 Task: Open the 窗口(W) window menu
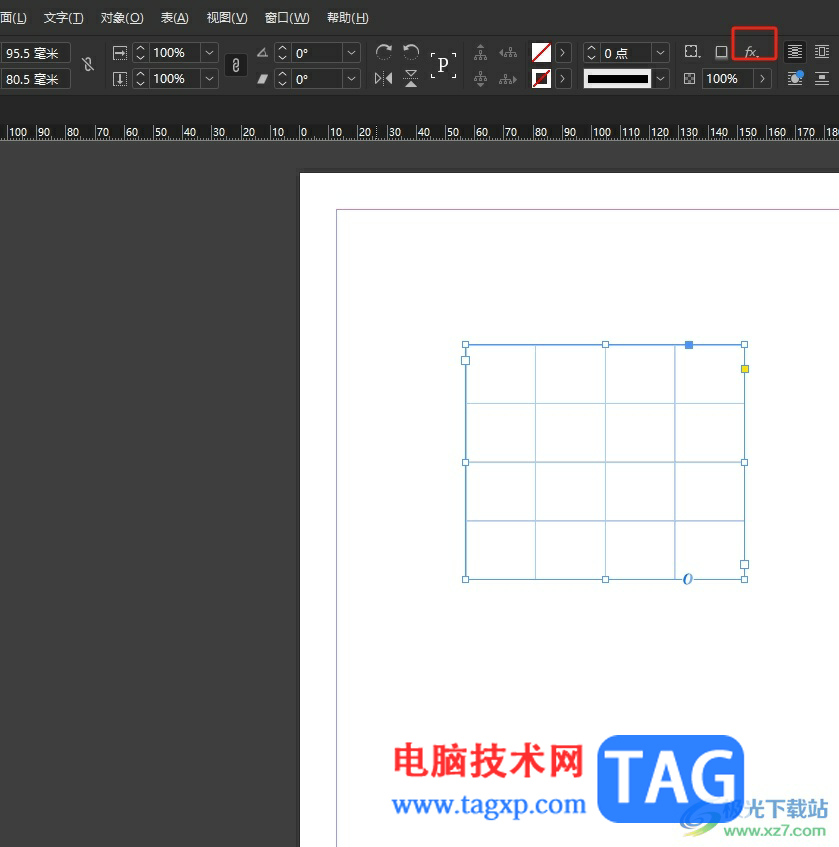coord(287,18)
